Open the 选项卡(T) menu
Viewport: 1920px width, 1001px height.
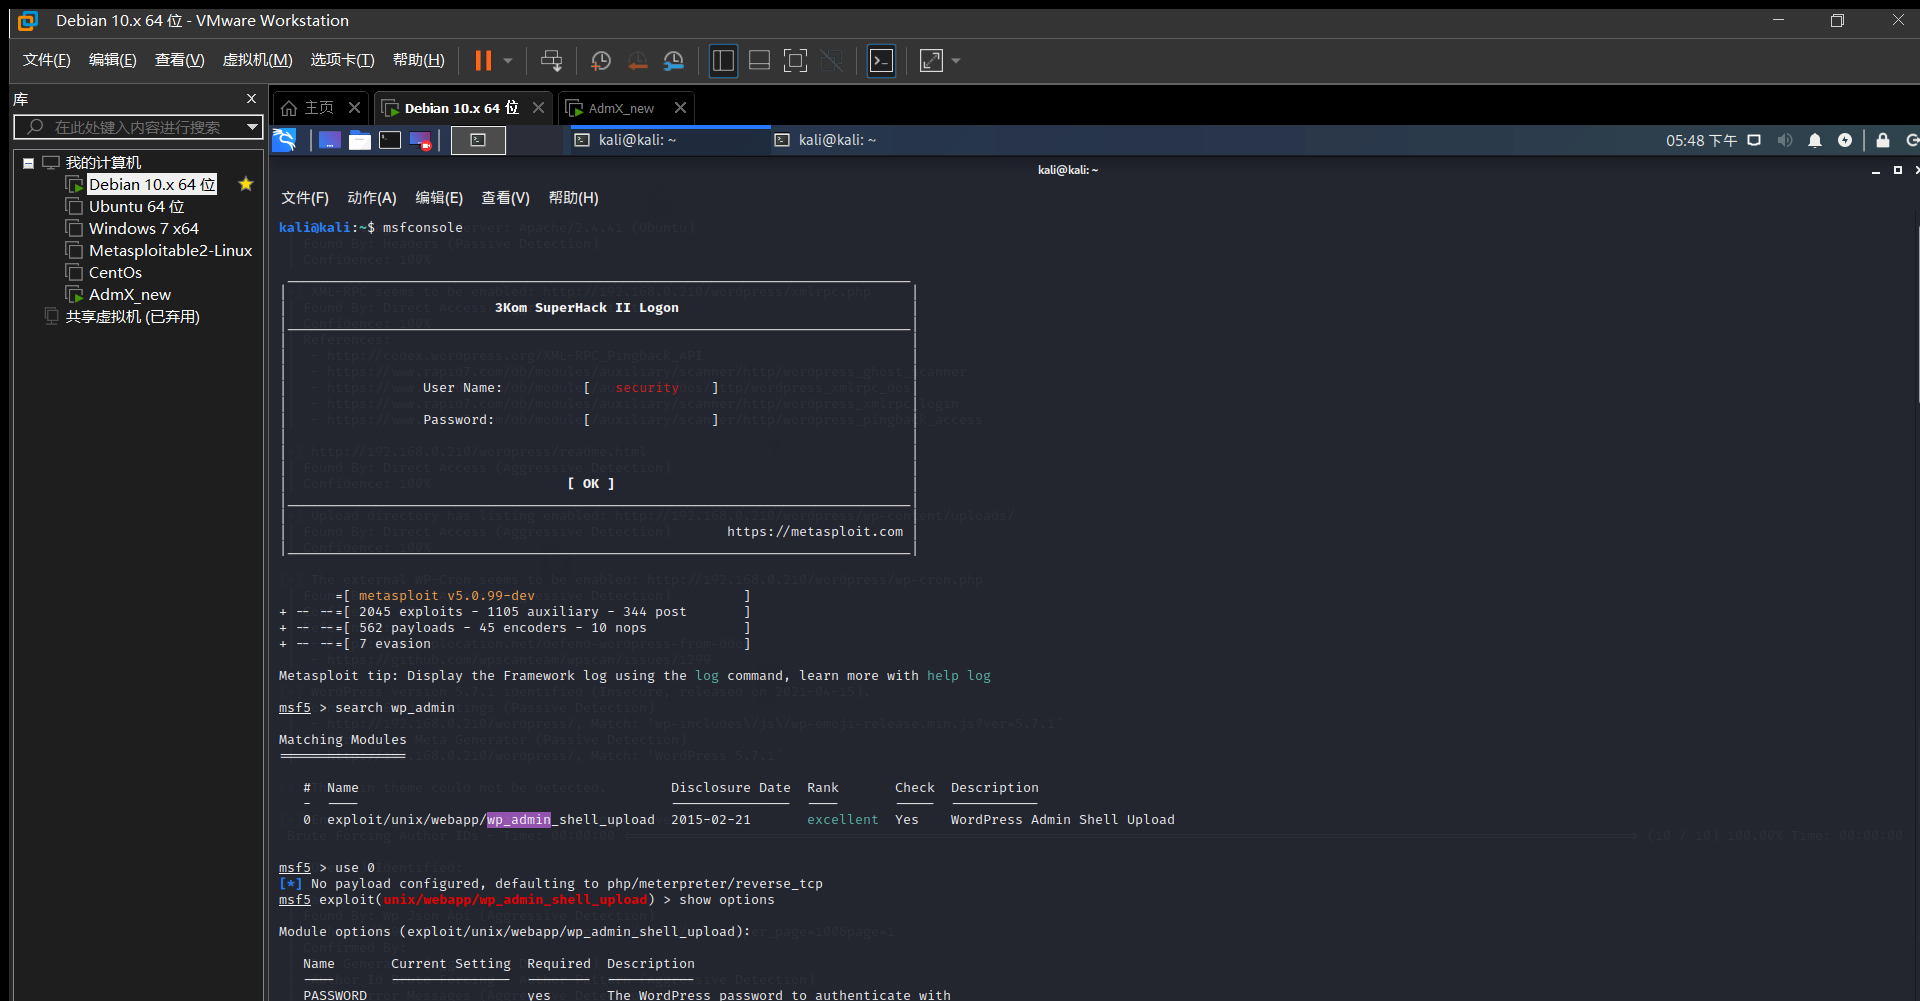point(342,60)
